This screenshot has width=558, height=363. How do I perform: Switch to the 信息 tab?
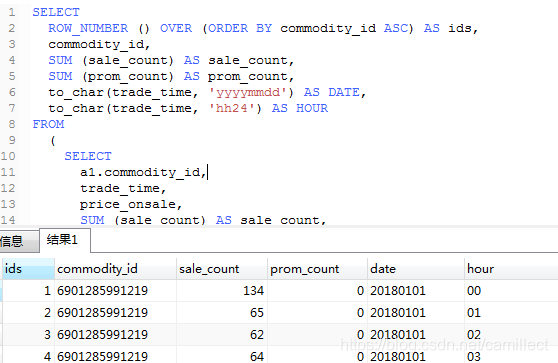tap(18, 242)
